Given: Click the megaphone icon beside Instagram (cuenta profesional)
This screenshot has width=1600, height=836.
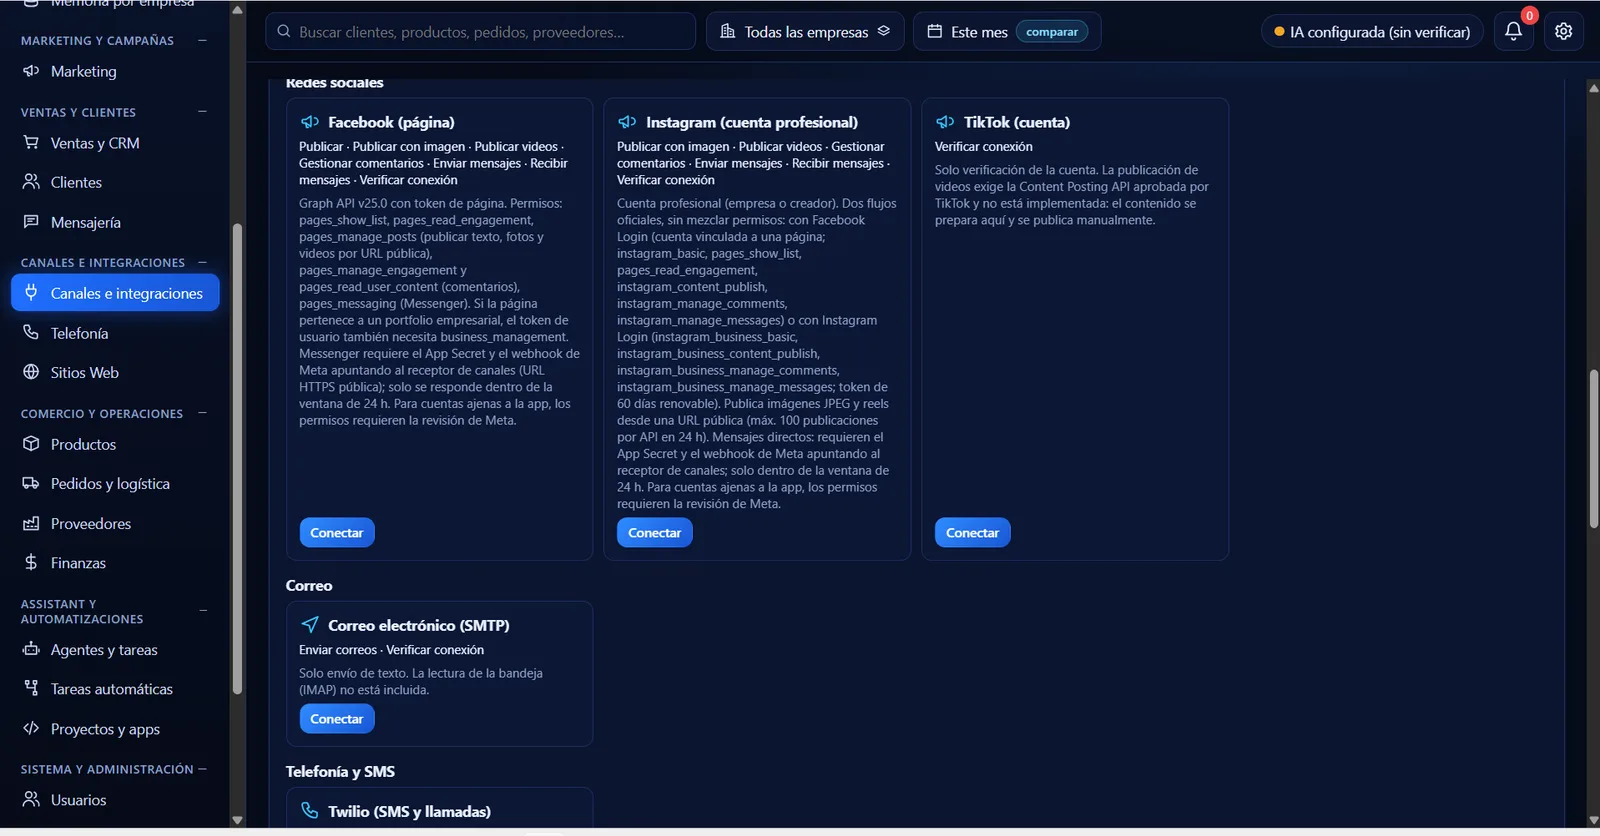Looking at the screenshot, I should tap(627, 122).
